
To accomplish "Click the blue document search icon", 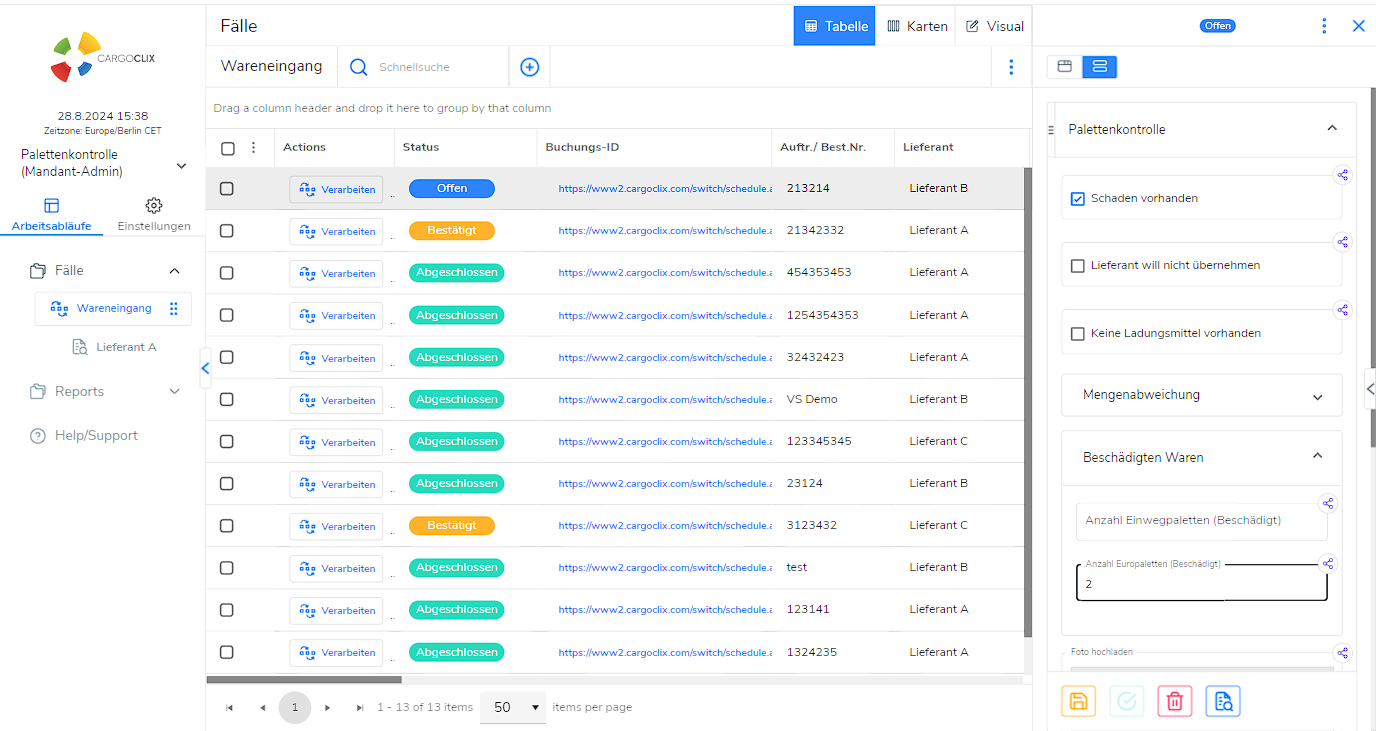I will pos(1223,701).
